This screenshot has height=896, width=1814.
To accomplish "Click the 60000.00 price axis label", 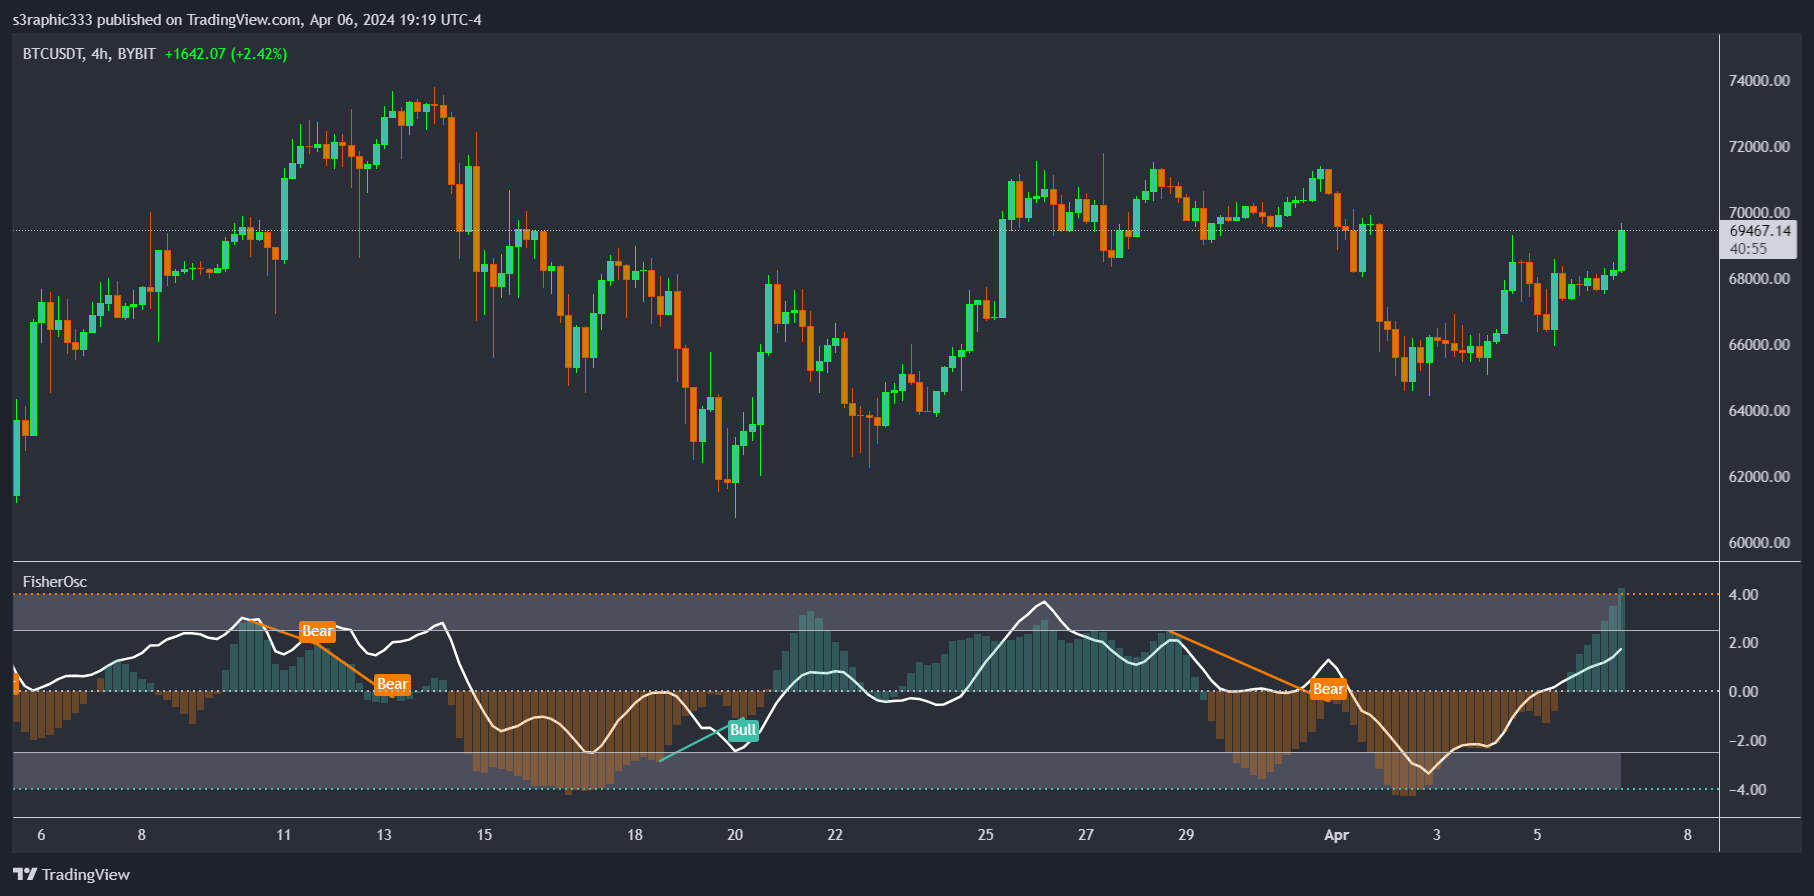I will [1760, 543].
